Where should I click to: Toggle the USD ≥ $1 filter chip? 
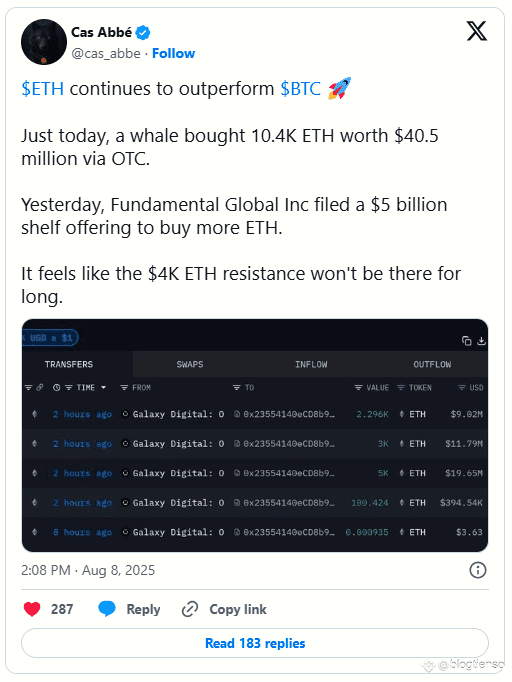pyautogui.click(x=50, y=338)
